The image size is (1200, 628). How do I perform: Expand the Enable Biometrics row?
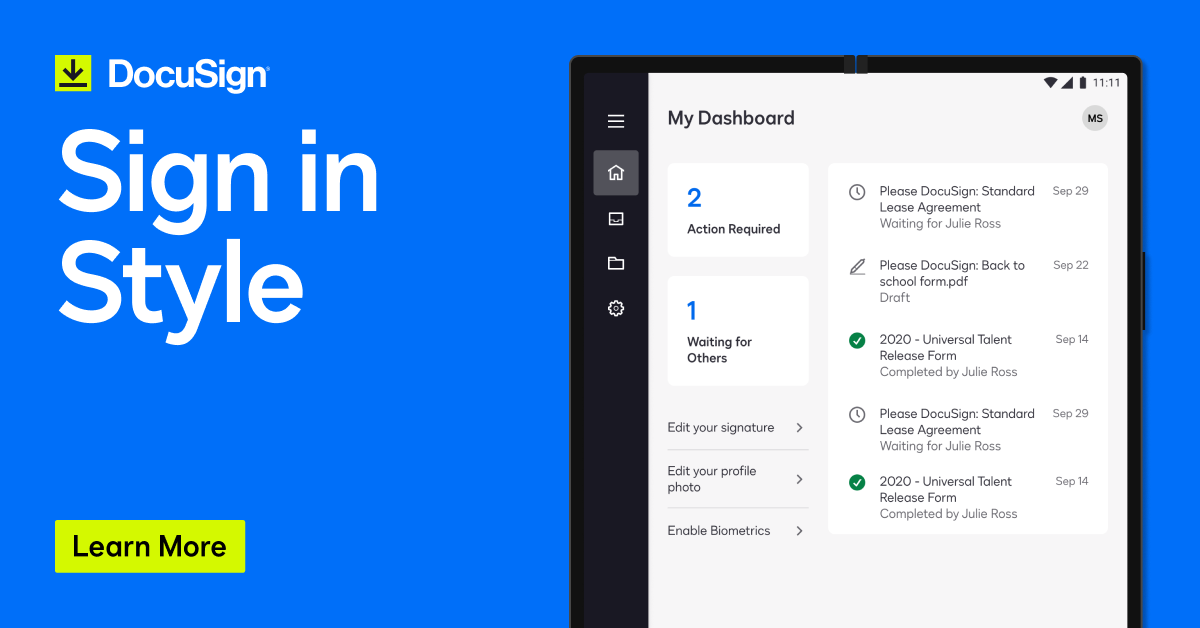pos(737,530)
